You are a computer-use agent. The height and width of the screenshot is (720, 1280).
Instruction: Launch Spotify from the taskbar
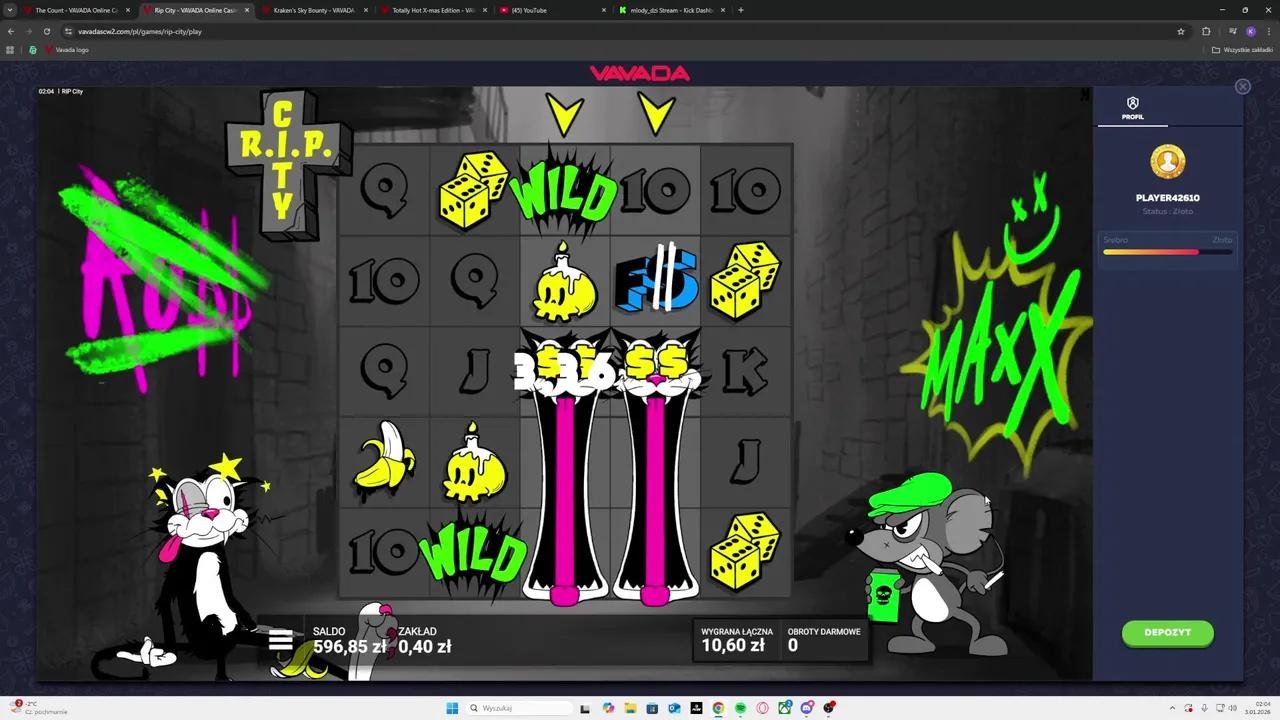tap(741, 708)
